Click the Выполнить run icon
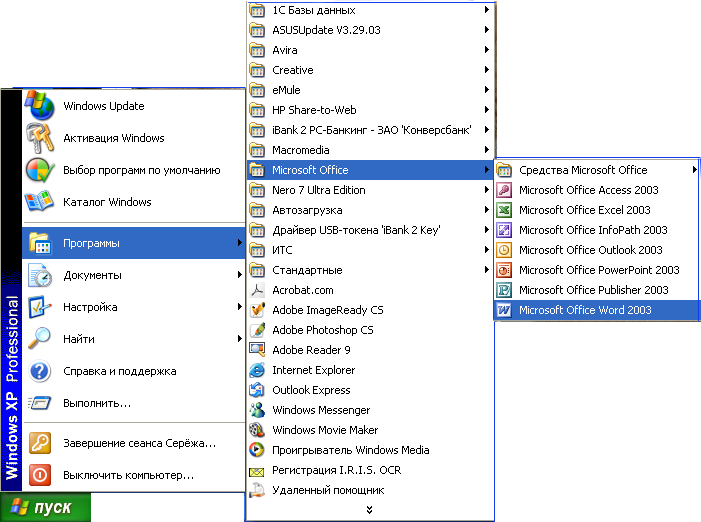 pos(40,403)
